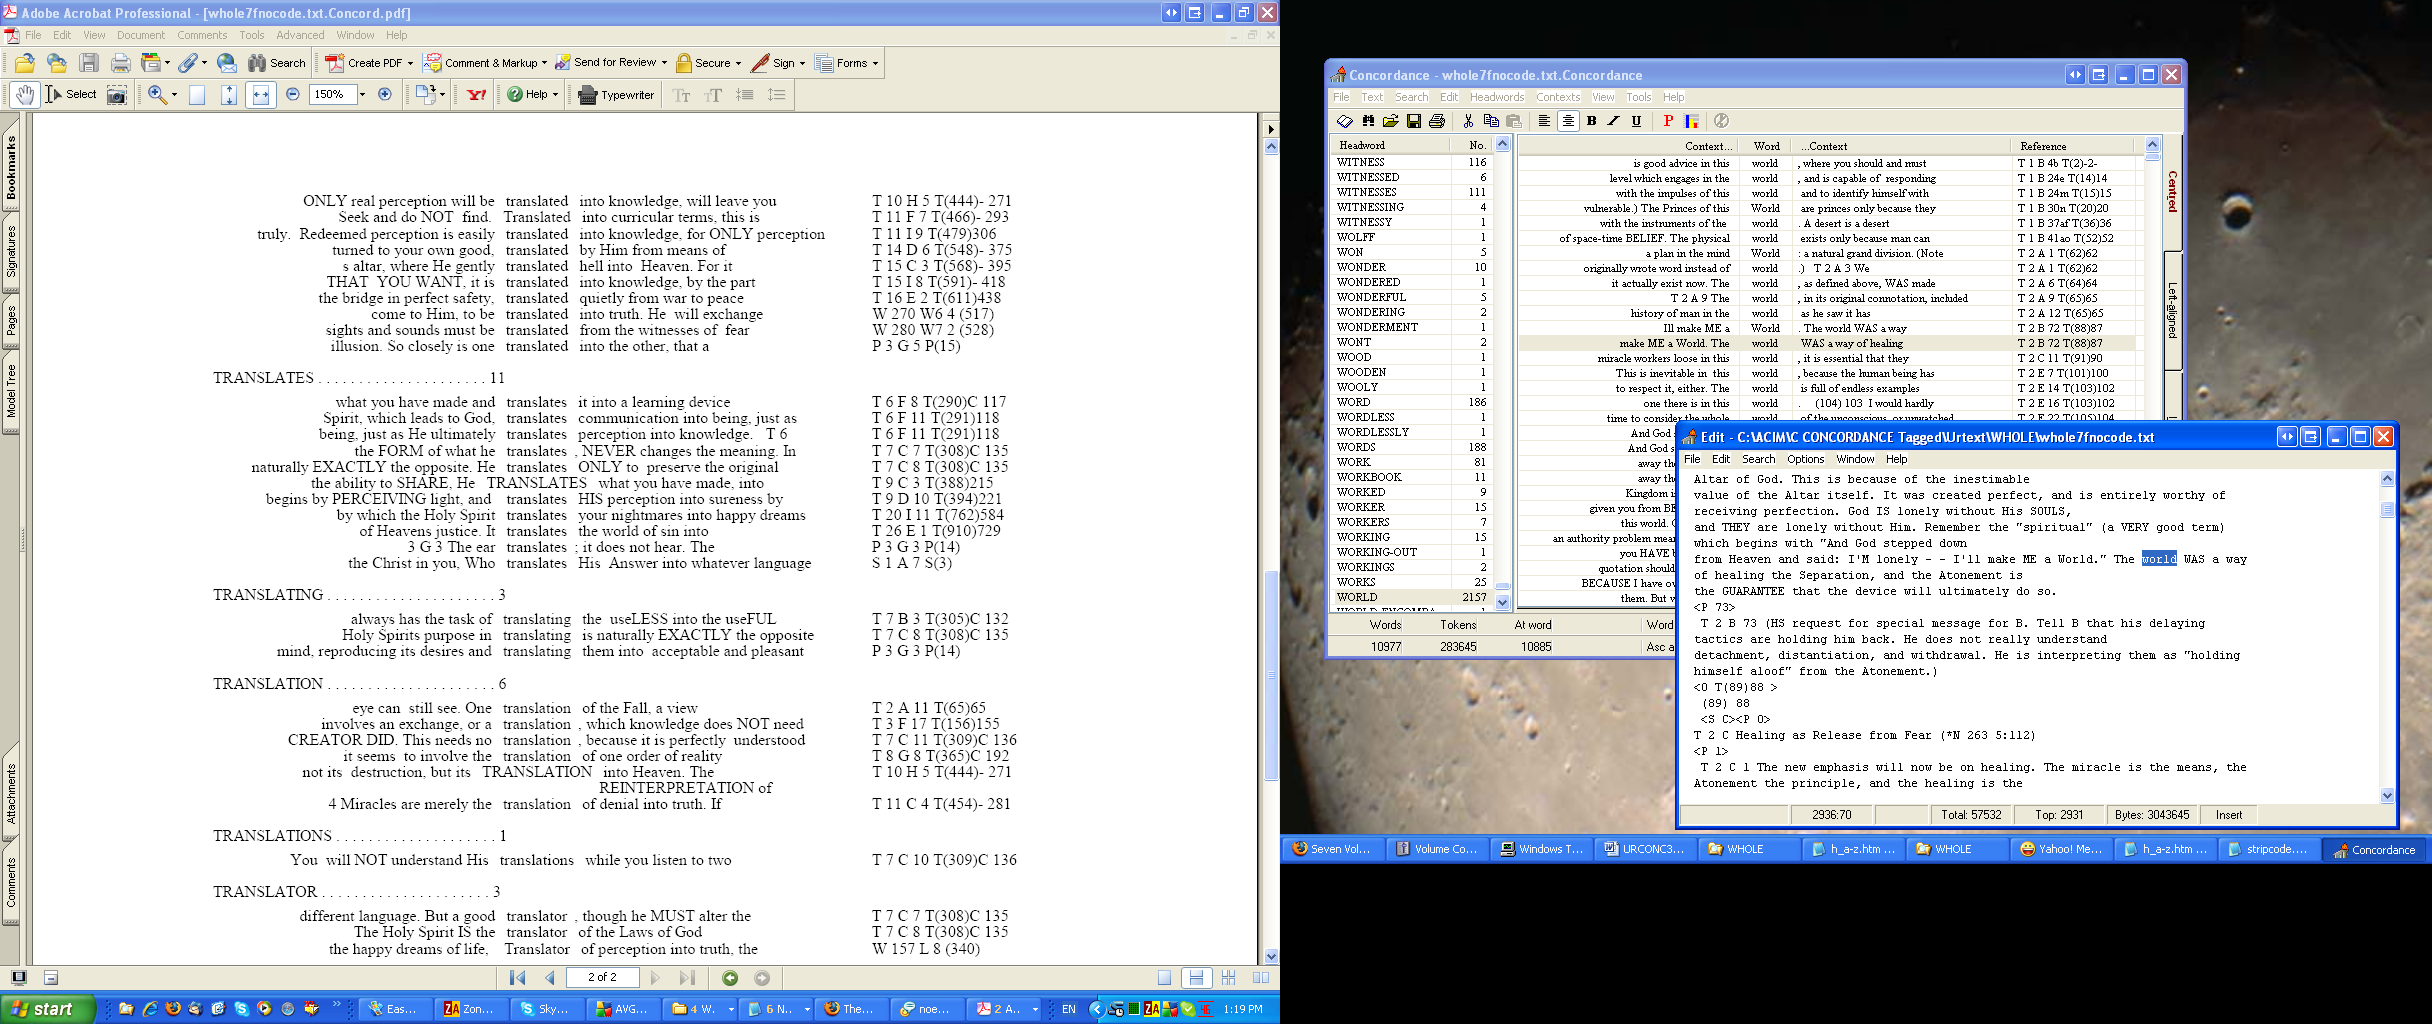Open the Bookmarks side tab
2432x1024 pixels.
click(11, 167)
